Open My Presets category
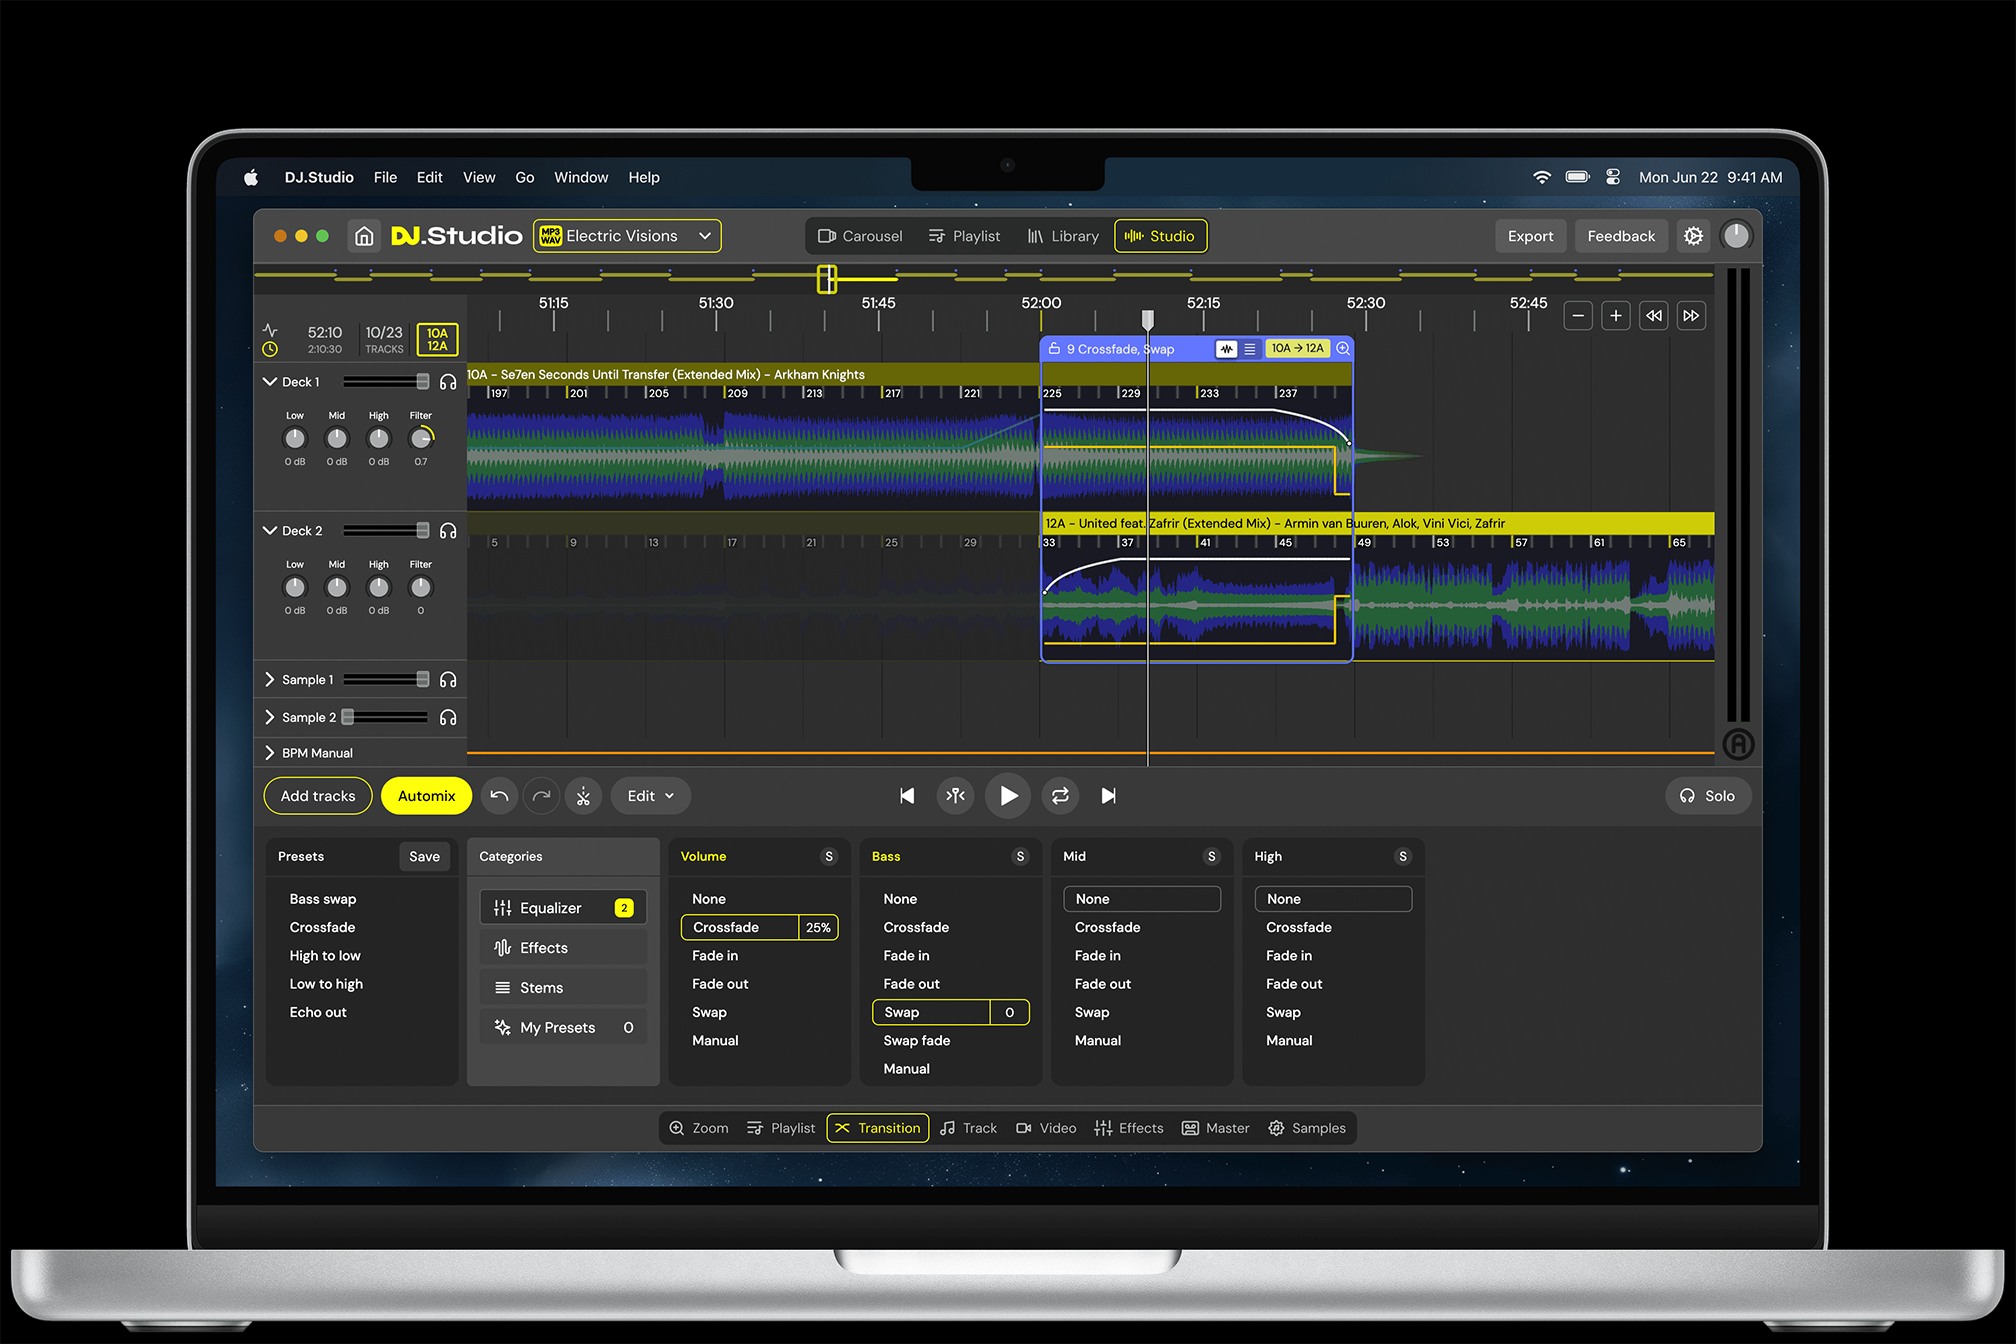2016x1344 pixels. [x=563, y=1026]
